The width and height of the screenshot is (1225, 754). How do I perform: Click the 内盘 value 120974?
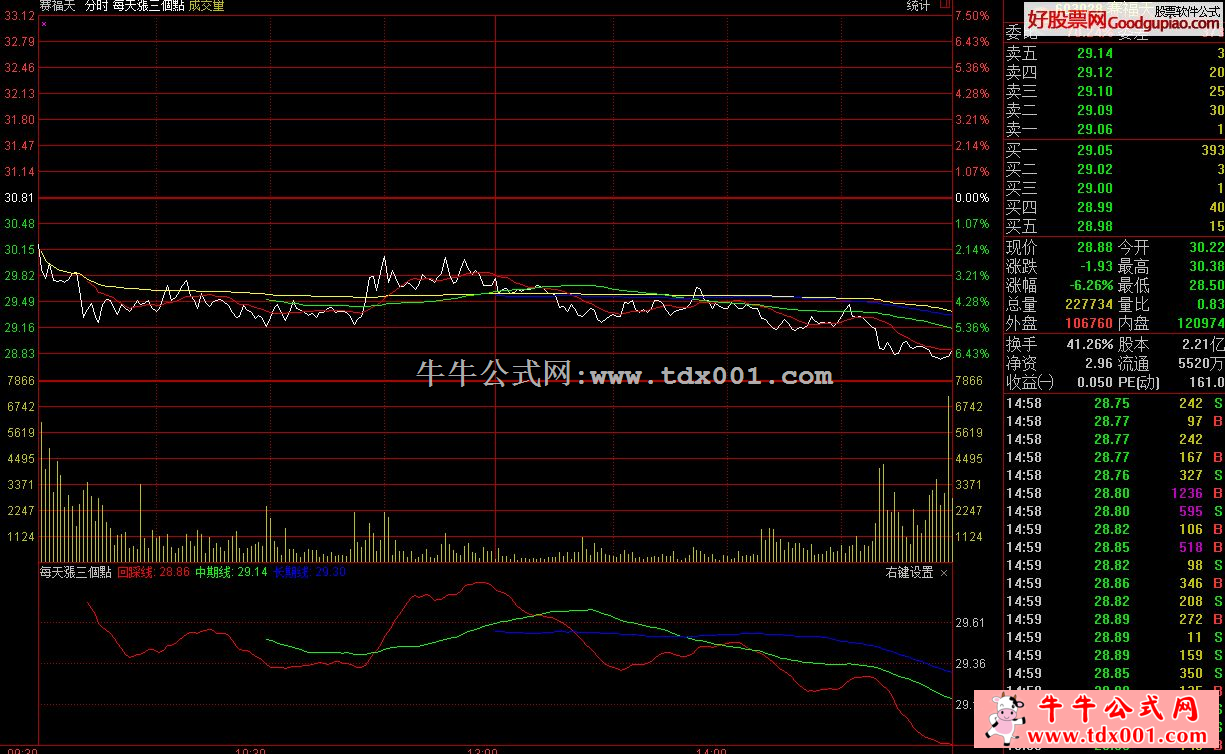(x=1201, y=323)
